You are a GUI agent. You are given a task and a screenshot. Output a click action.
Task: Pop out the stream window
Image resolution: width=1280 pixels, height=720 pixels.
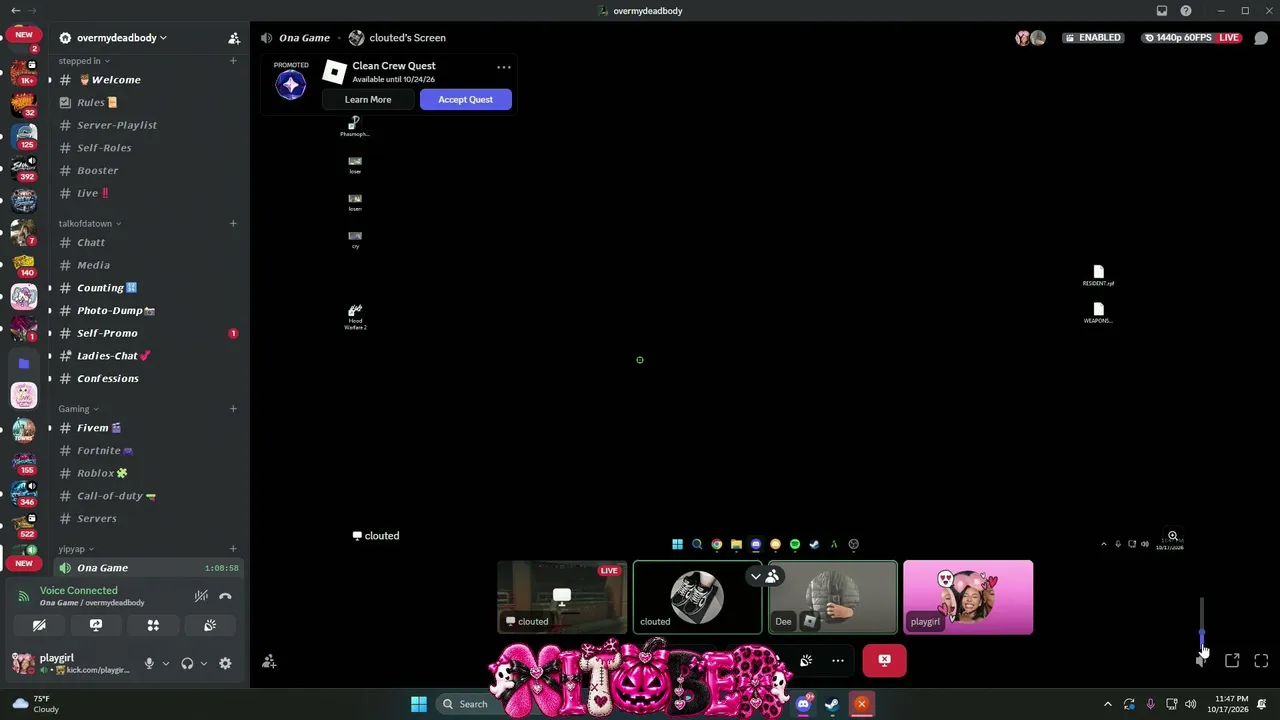coord(1232,660)
